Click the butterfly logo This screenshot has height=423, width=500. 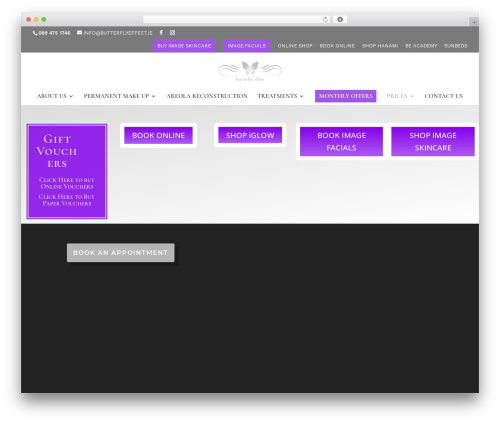(x=250, y=71)
